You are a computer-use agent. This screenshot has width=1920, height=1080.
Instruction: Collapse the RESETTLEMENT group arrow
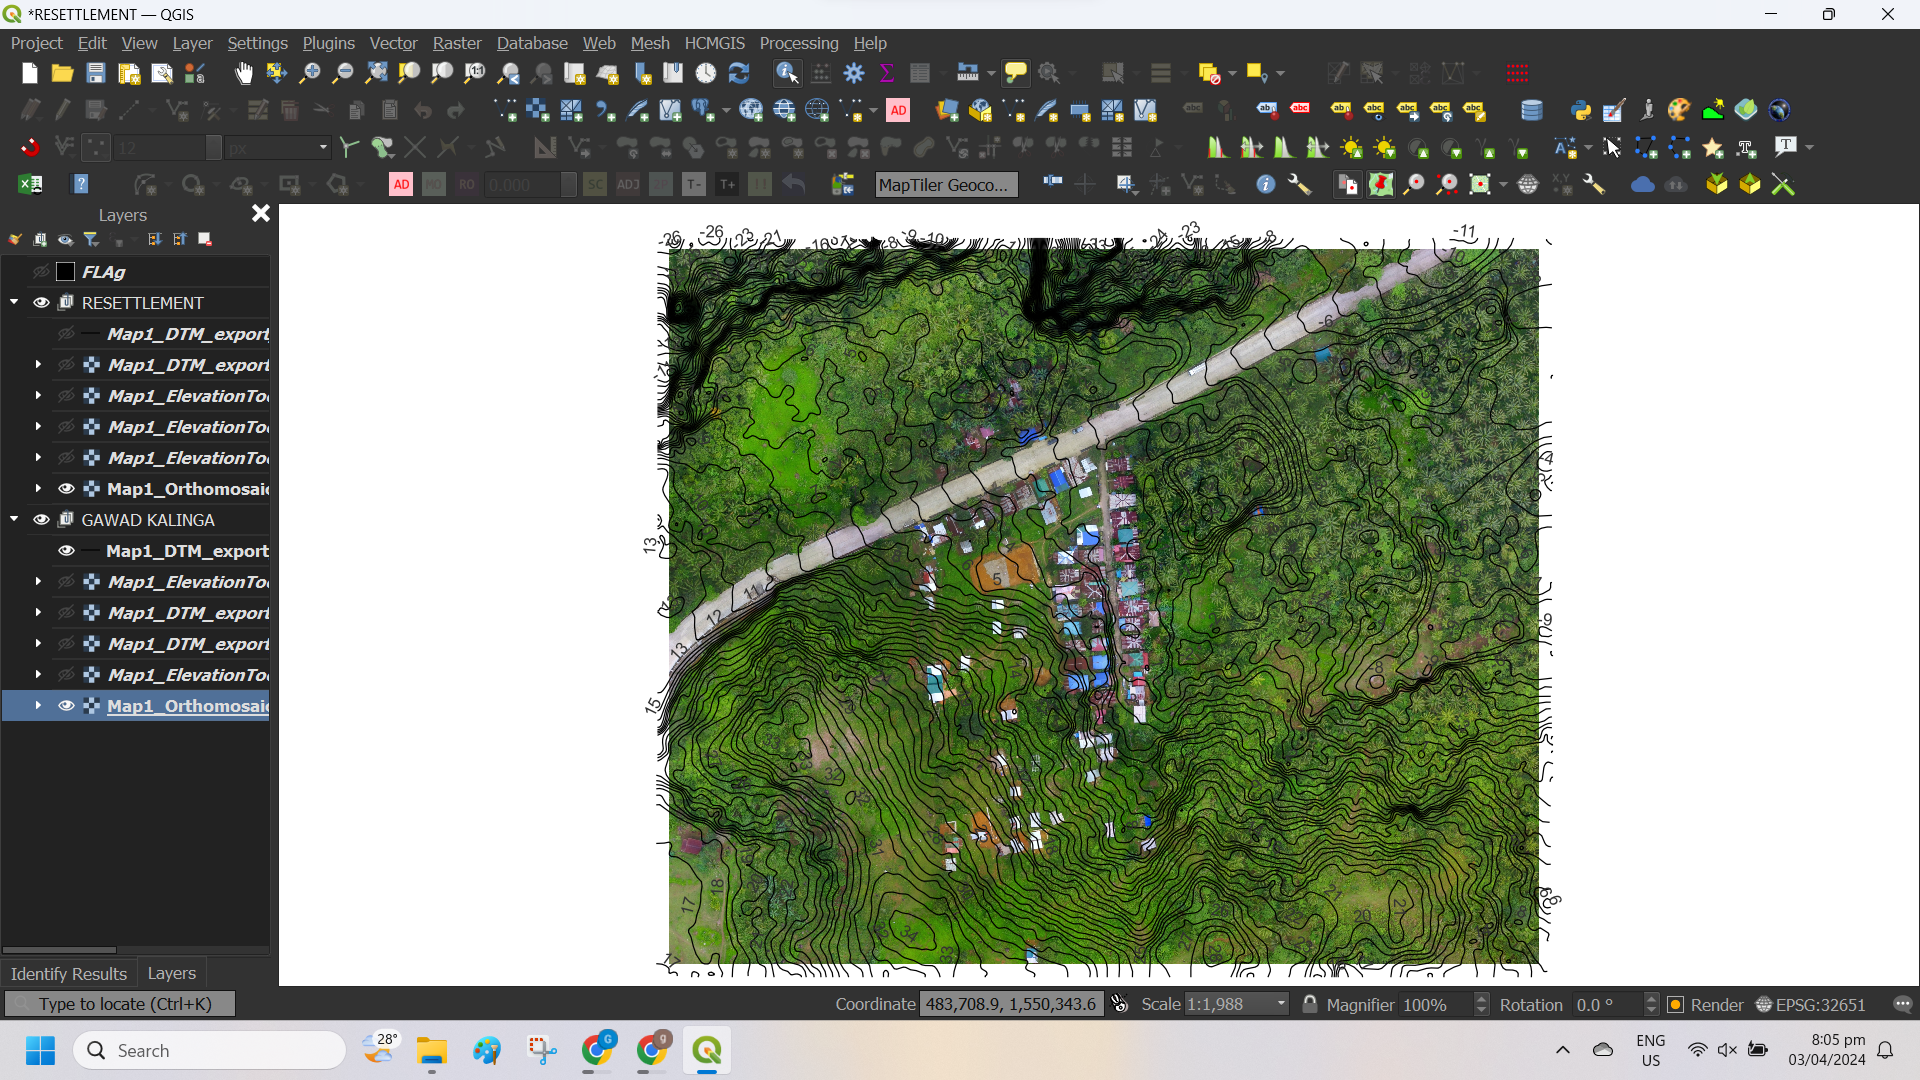(x=14, y=302)
